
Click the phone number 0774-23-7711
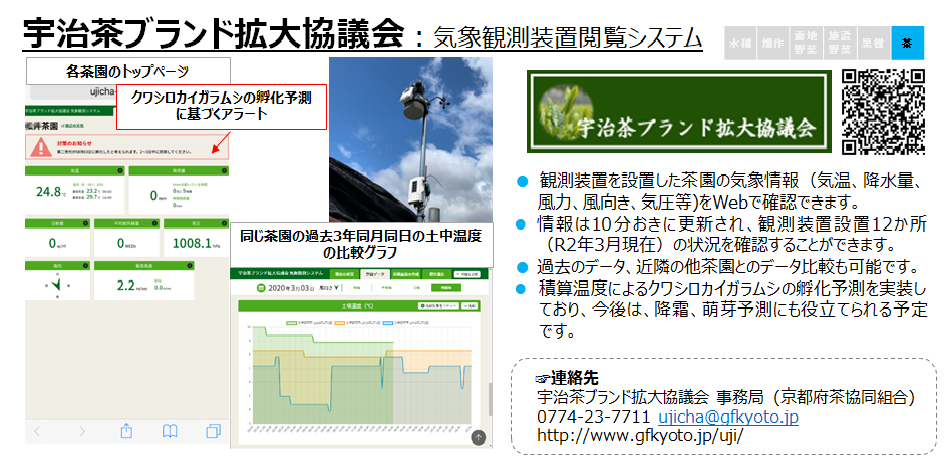pos(593,417)
